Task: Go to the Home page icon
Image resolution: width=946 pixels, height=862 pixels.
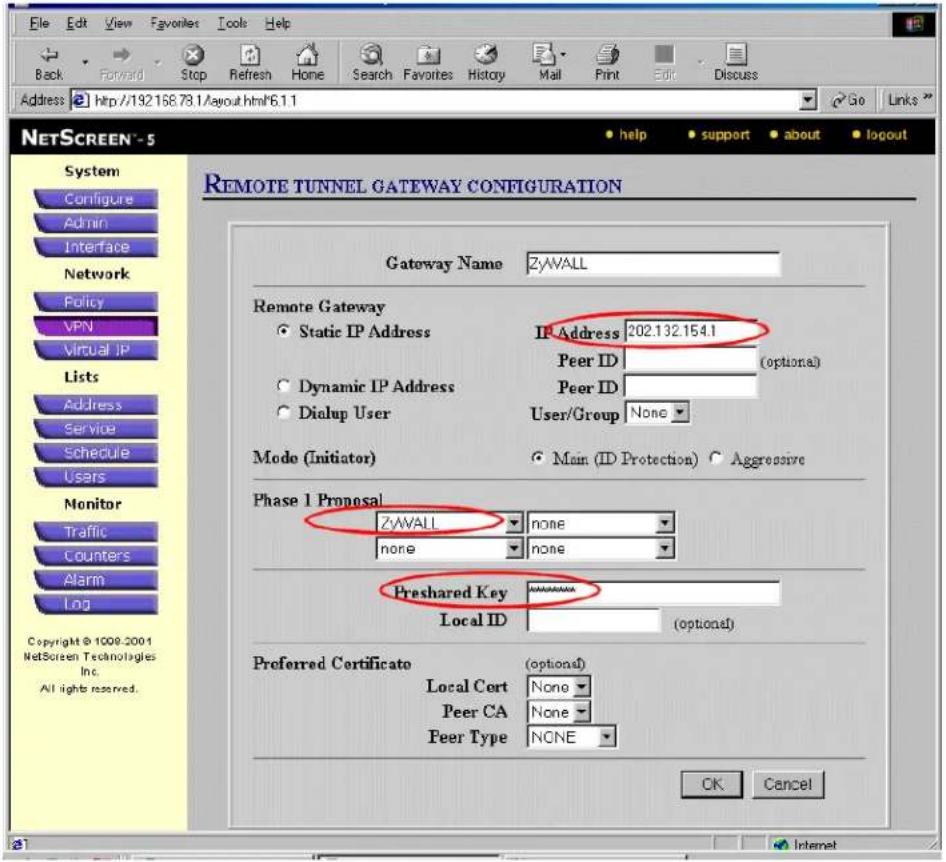Action: (307, 55)
